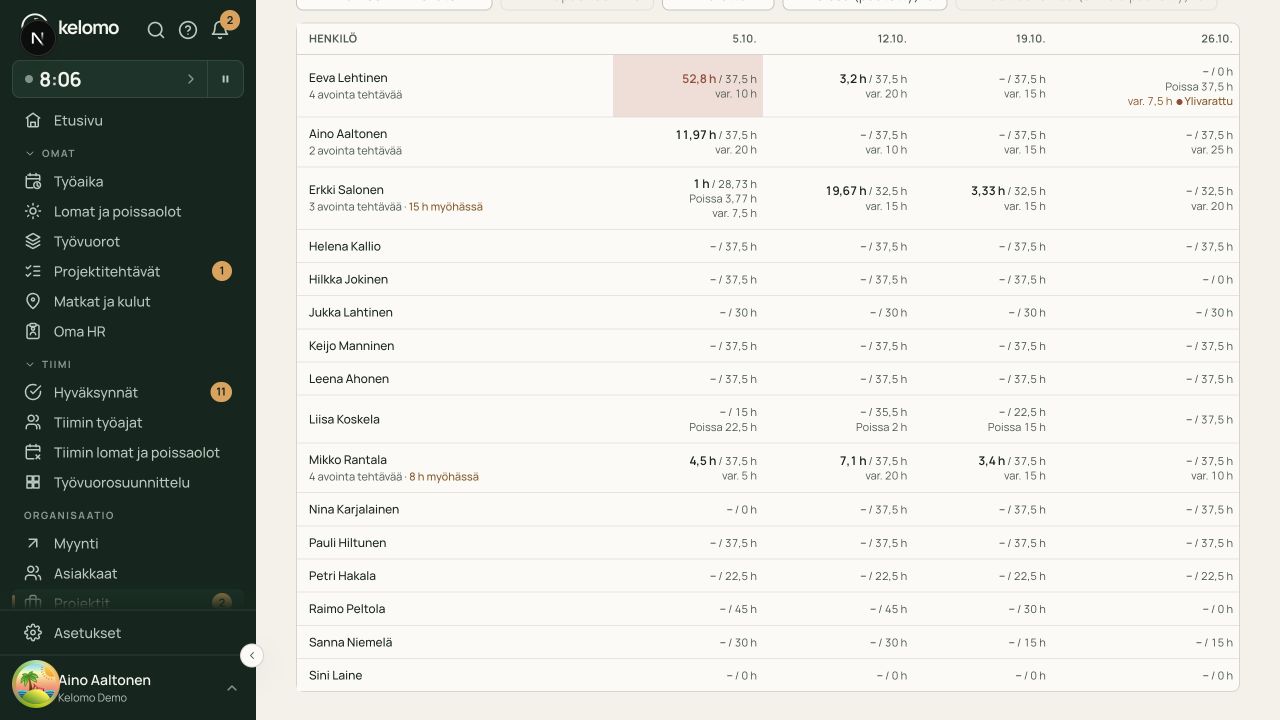Click the Myynti arrow icon
Image resolution: width=1280 pixels, height=720 pixels.
[x=33, y=543]
